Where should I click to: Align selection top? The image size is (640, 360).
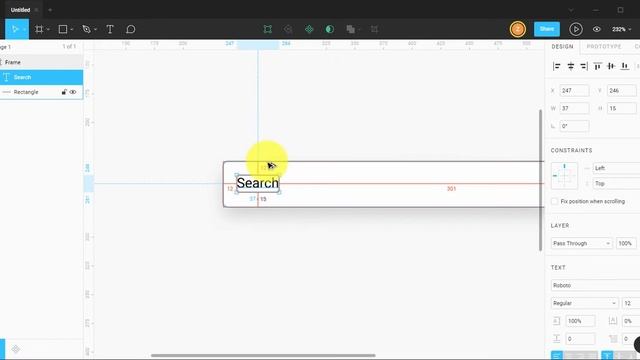pyautogui.click(x=598, y=66)
